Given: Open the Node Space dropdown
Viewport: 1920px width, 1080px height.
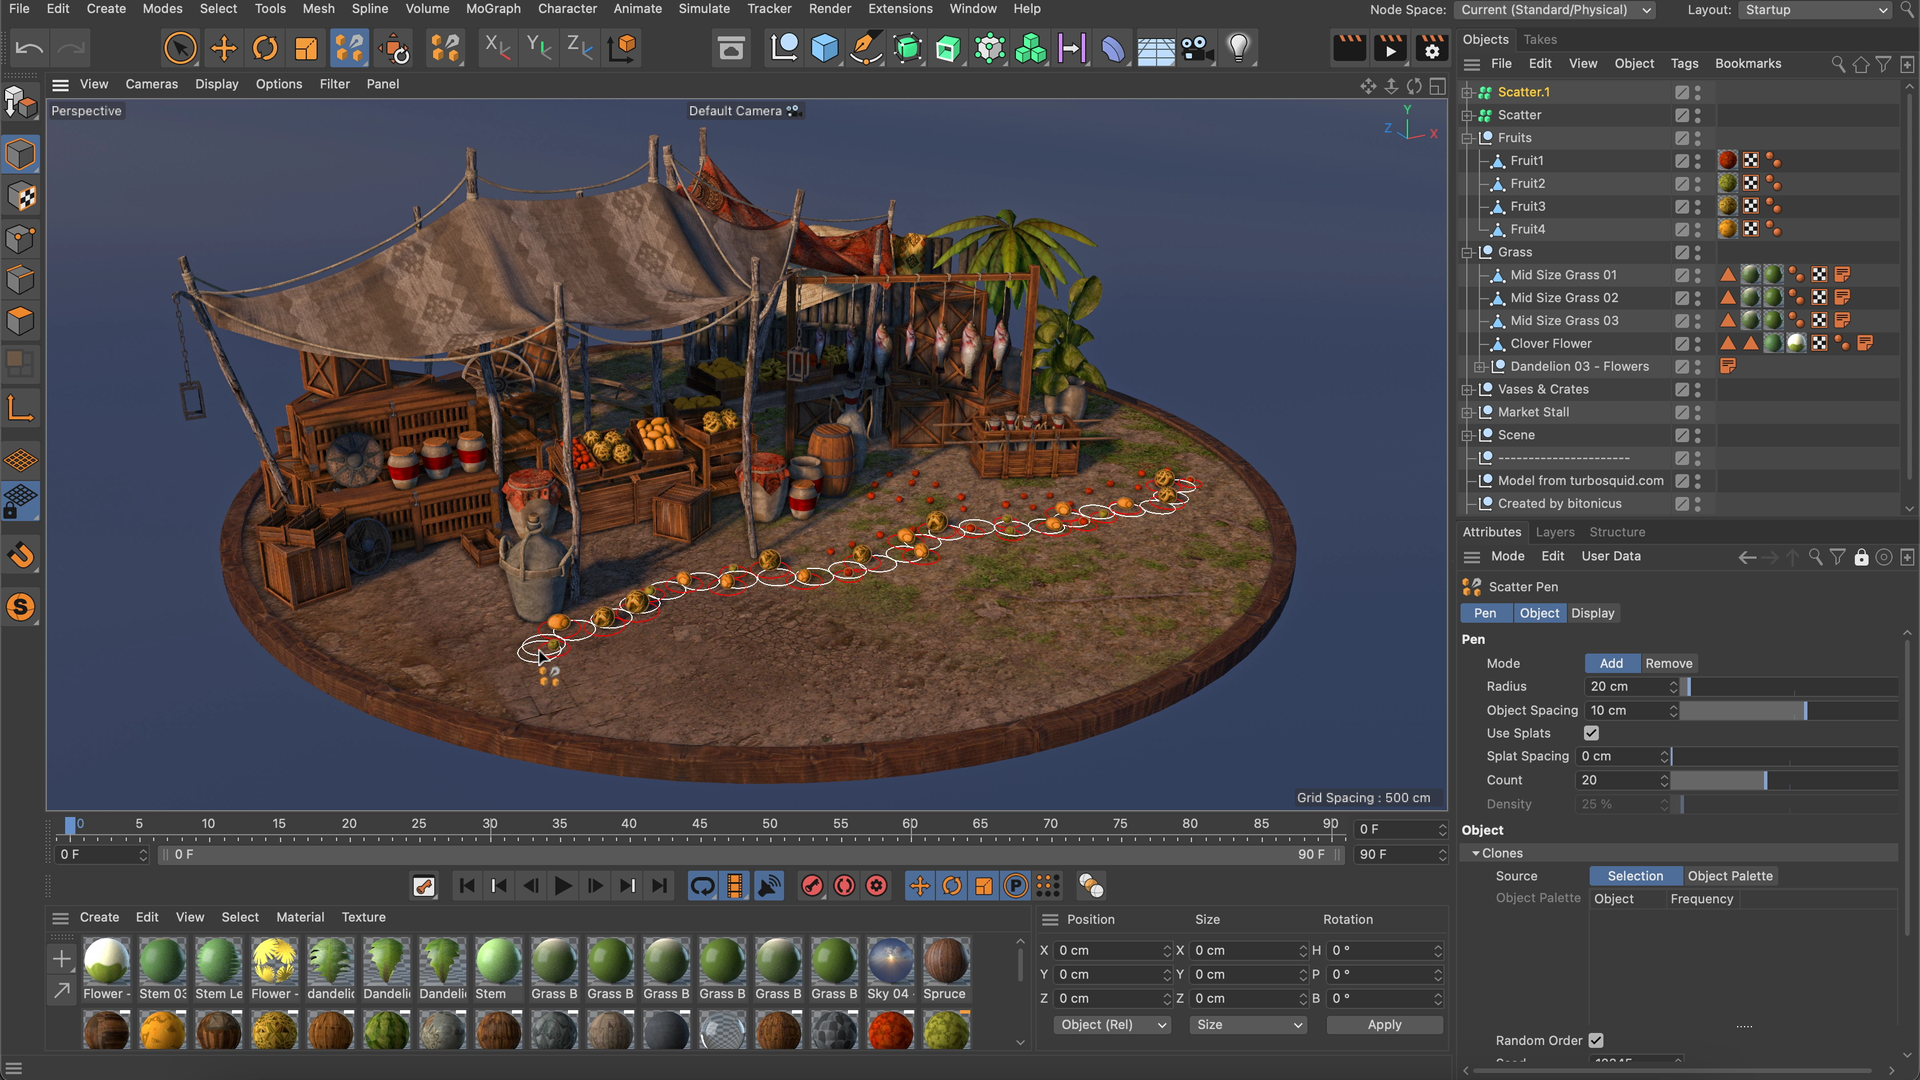Looking at the screenshot, I should (1556, 10).
